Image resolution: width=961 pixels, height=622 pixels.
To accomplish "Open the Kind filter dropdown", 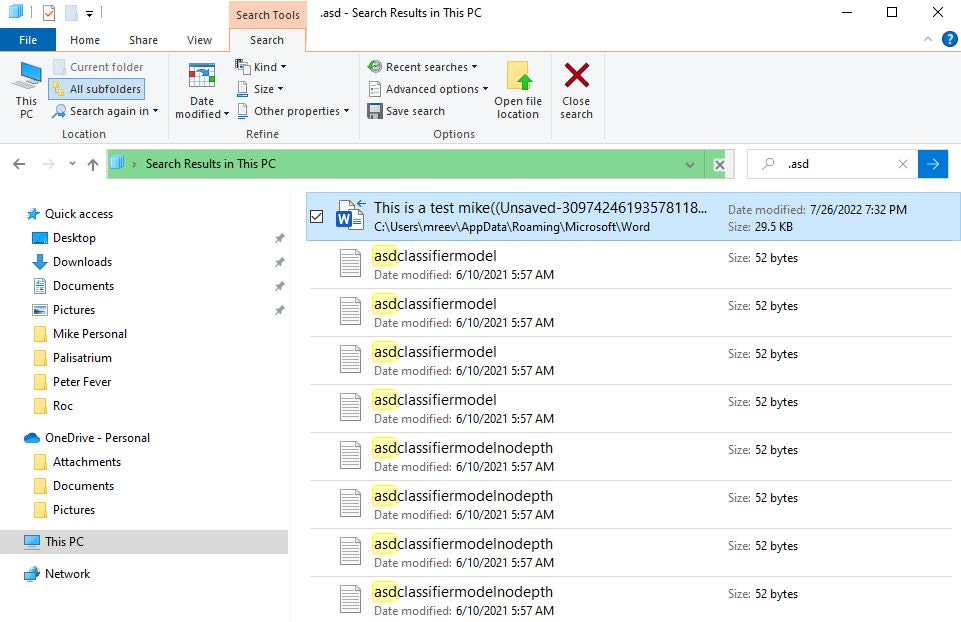I will (x=261, y=67).
